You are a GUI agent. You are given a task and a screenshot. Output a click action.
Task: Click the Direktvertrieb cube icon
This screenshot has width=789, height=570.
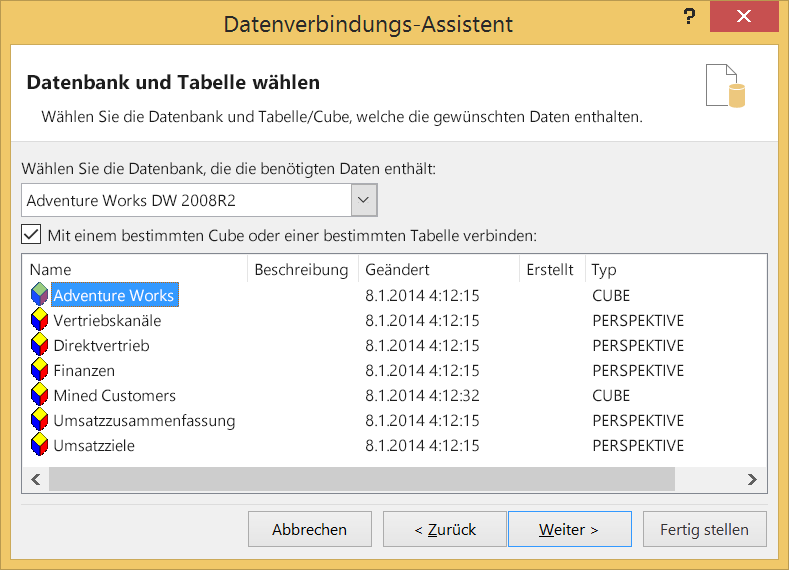[x=39, y=345]
